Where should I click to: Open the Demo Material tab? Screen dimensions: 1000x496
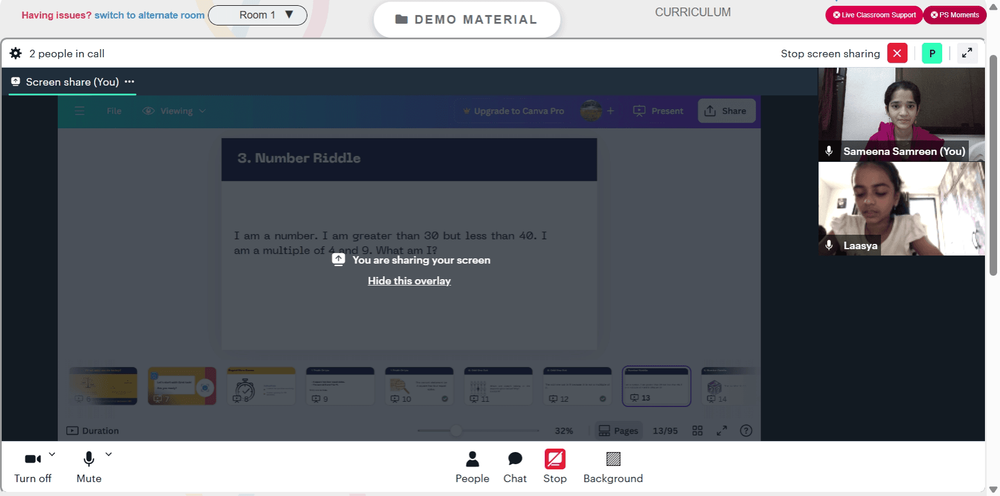[466, 19]
